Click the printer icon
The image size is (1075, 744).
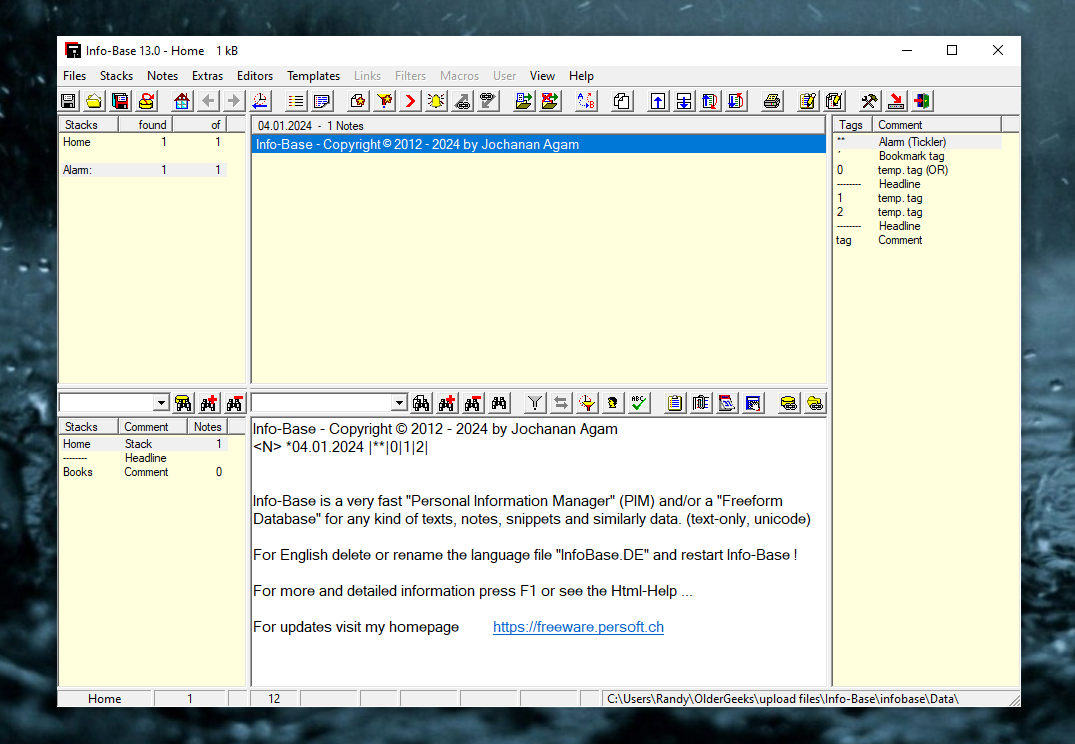pyautogui.click(x=772, y=101)
